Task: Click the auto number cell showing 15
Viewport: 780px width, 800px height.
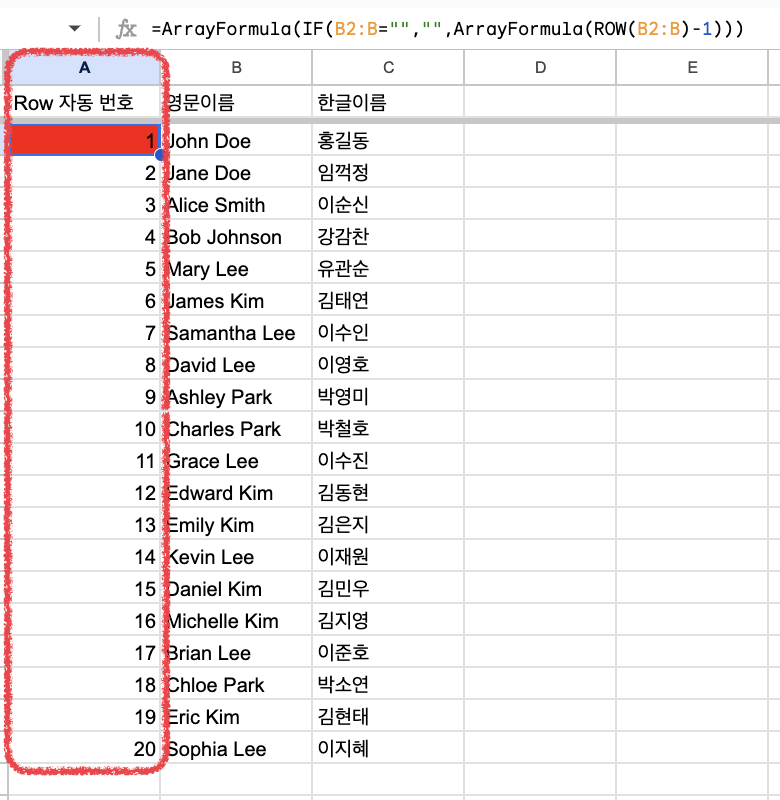Action: [85, 589]
